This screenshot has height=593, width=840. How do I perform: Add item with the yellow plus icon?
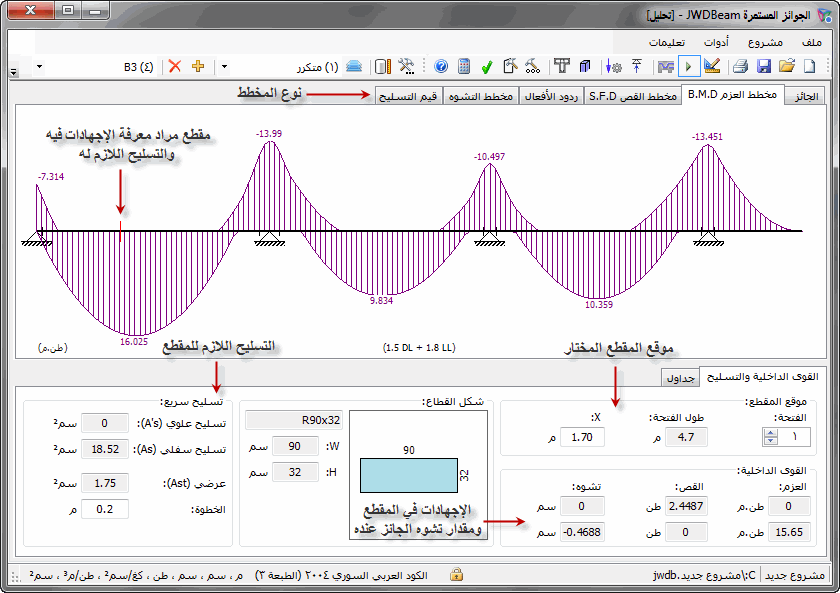click(197, 67)
